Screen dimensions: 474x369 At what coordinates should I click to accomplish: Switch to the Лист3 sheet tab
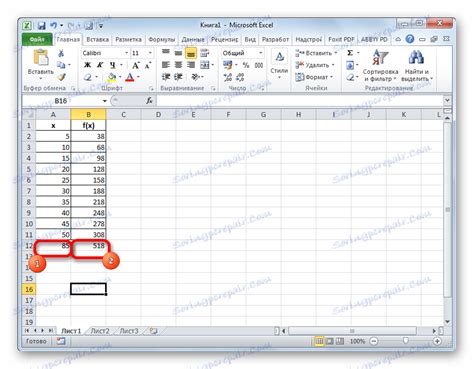pos(129,331)
